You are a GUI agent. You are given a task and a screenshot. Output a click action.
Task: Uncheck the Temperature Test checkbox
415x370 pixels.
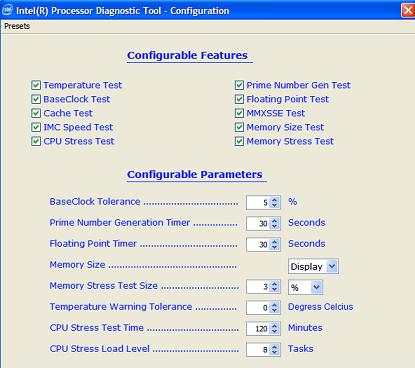click(x=36, y=85)
